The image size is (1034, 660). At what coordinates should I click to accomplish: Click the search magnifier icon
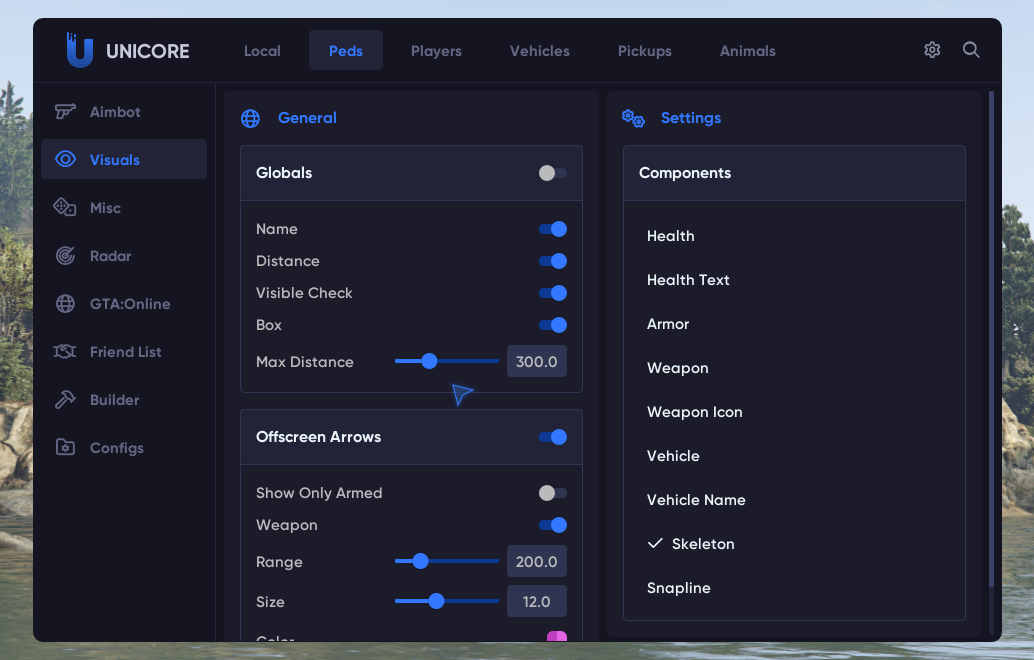coord(971,50)
